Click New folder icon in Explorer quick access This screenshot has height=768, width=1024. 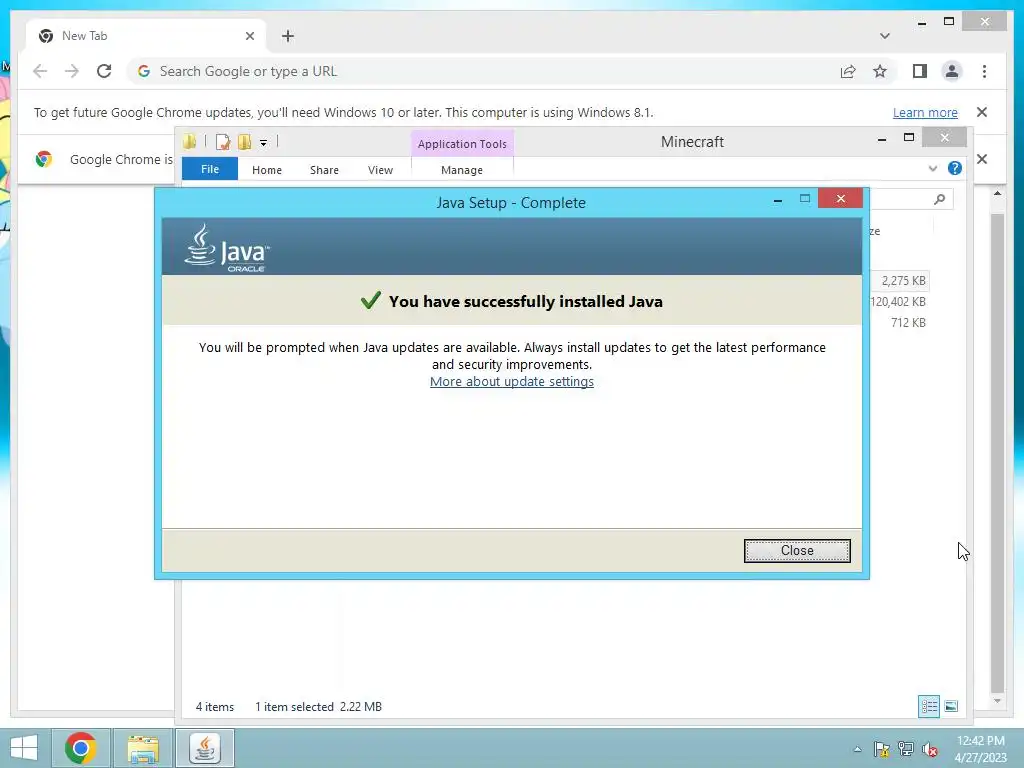pos(245,142)
